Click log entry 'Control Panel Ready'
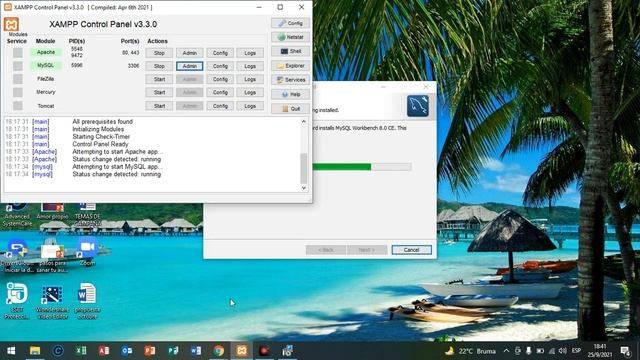This screenshot has height=360, width=640. pyautogui.click(x=100, y=144)
